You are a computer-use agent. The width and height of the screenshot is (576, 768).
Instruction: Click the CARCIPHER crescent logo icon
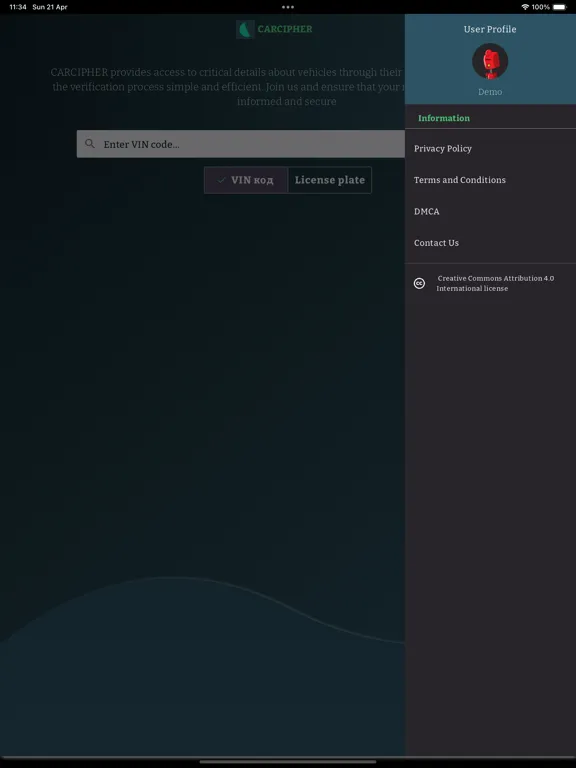pyautogui.click(x=245, y=29)
